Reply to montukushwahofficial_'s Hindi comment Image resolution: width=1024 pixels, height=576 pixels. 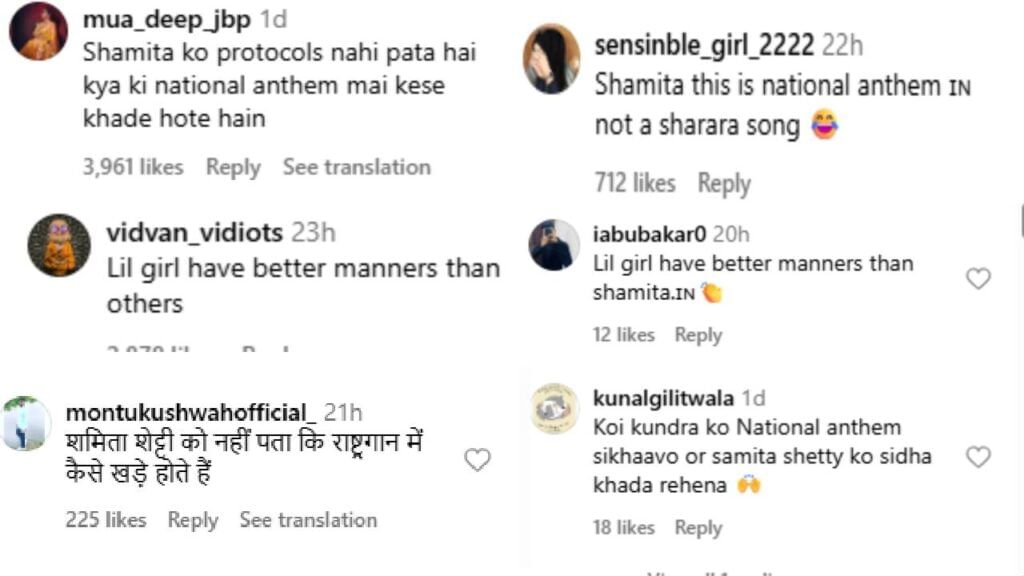point(193,520)
